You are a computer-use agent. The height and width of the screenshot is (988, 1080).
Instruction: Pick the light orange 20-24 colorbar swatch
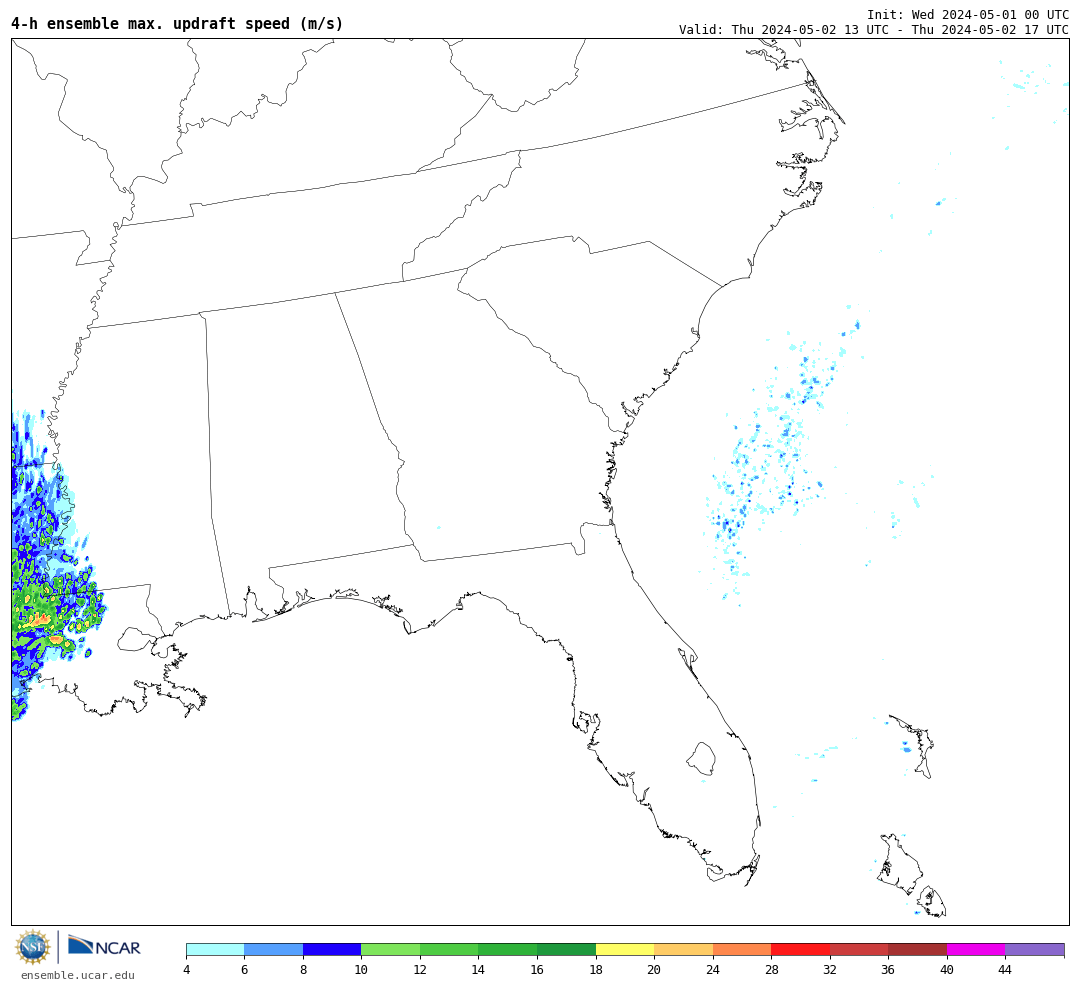click(683, 949)
